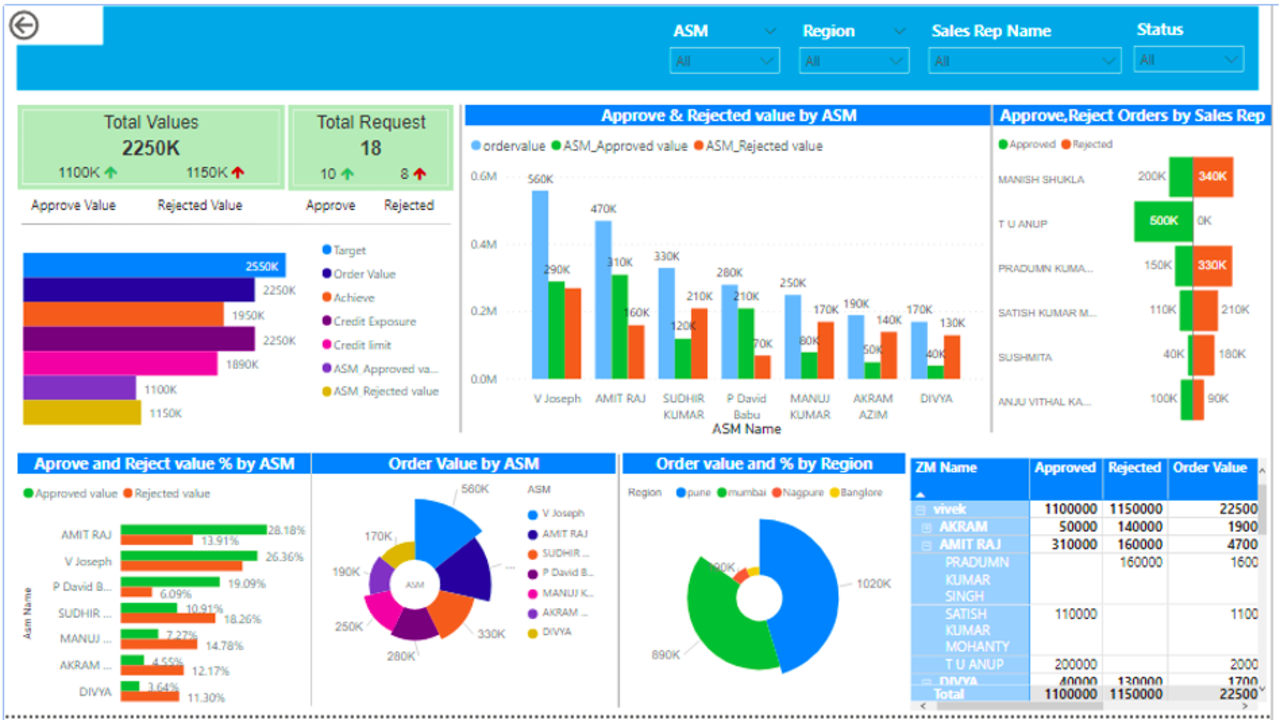Collapse the vivek row in matrix
Image resolution: width=1280 pixels, height=720 pixels.
[922, 509]
